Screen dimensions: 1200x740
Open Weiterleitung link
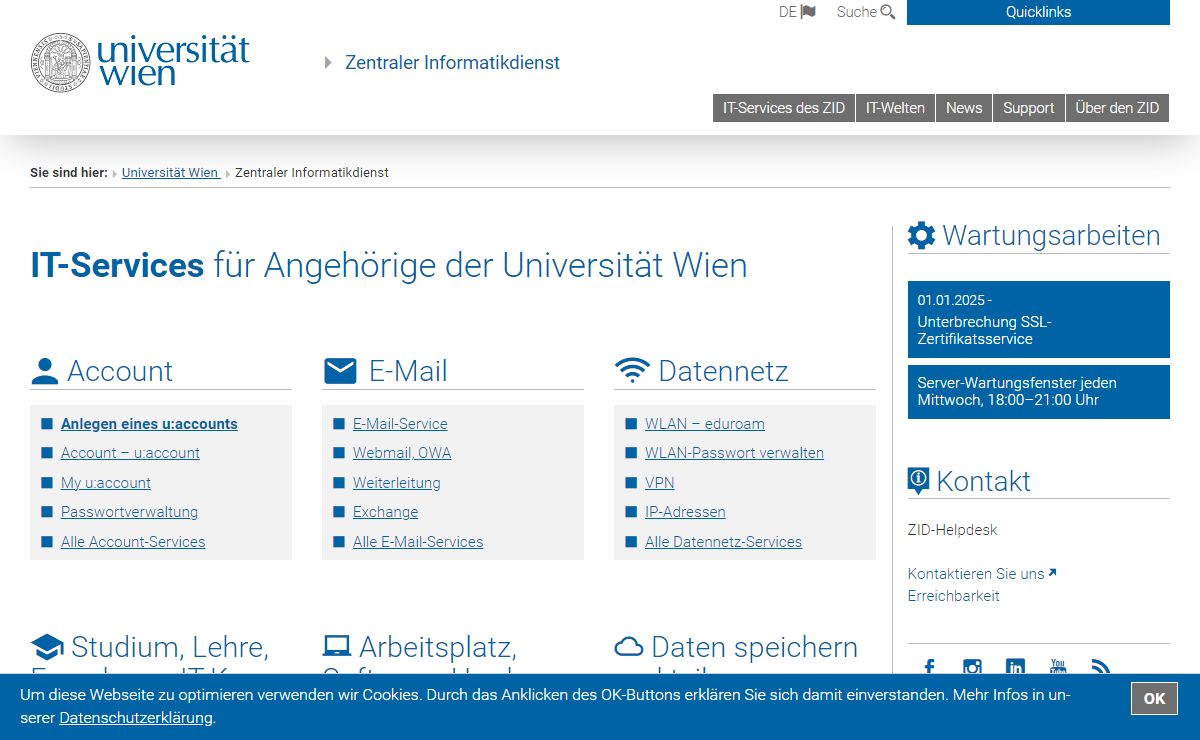click(x=397, y=483)
